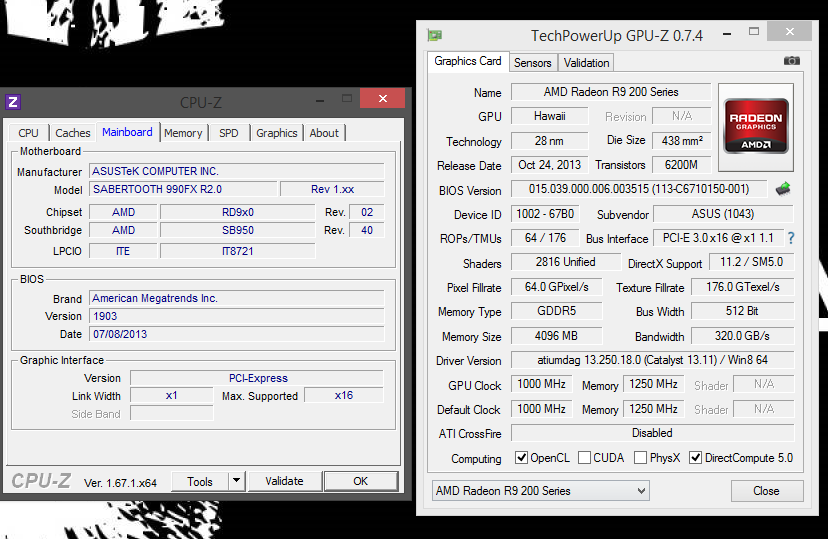Click the Memory Type GDDR5 field

(556, 310)
